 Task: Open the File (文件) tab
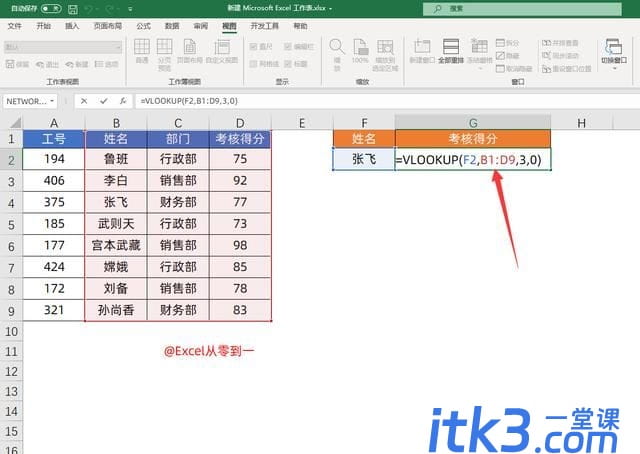click(14, 26)
